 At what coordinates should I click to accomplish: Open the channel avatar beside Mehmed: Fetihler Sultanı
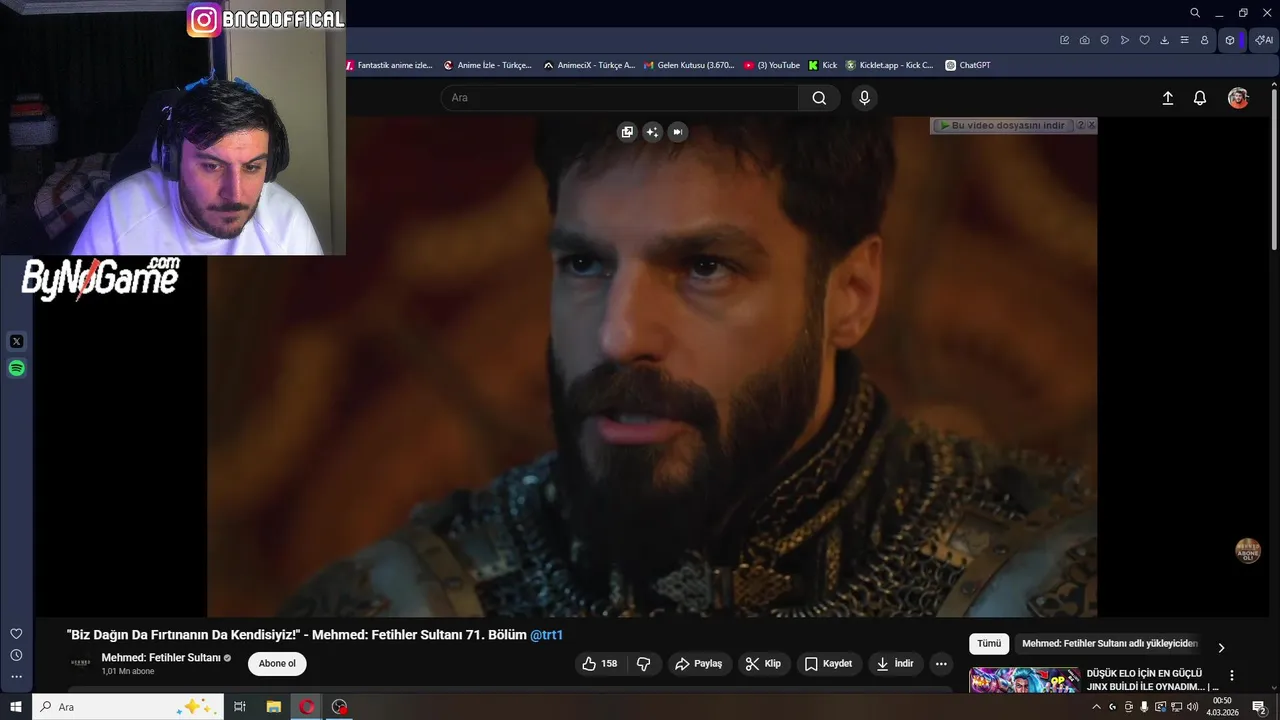pos(81,663)
